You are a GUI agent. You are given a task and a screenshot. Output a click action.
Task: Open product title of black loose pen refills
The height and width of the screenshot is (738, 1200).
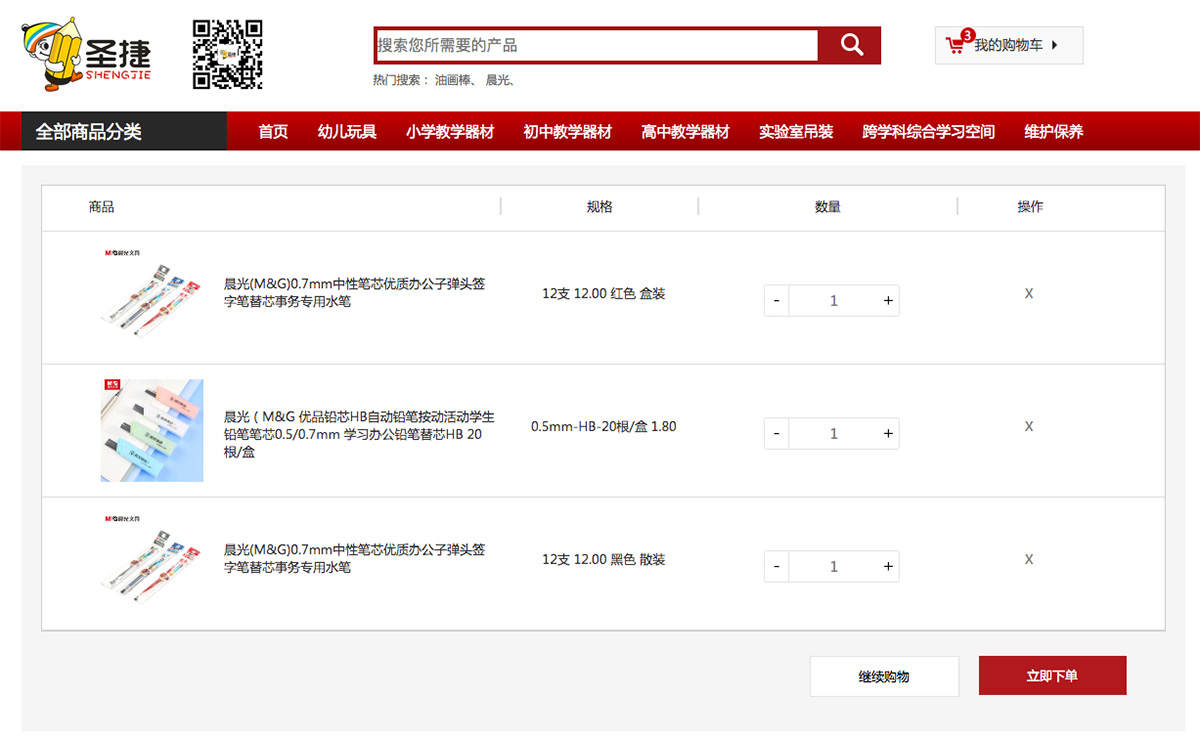(x=355, y=559)
